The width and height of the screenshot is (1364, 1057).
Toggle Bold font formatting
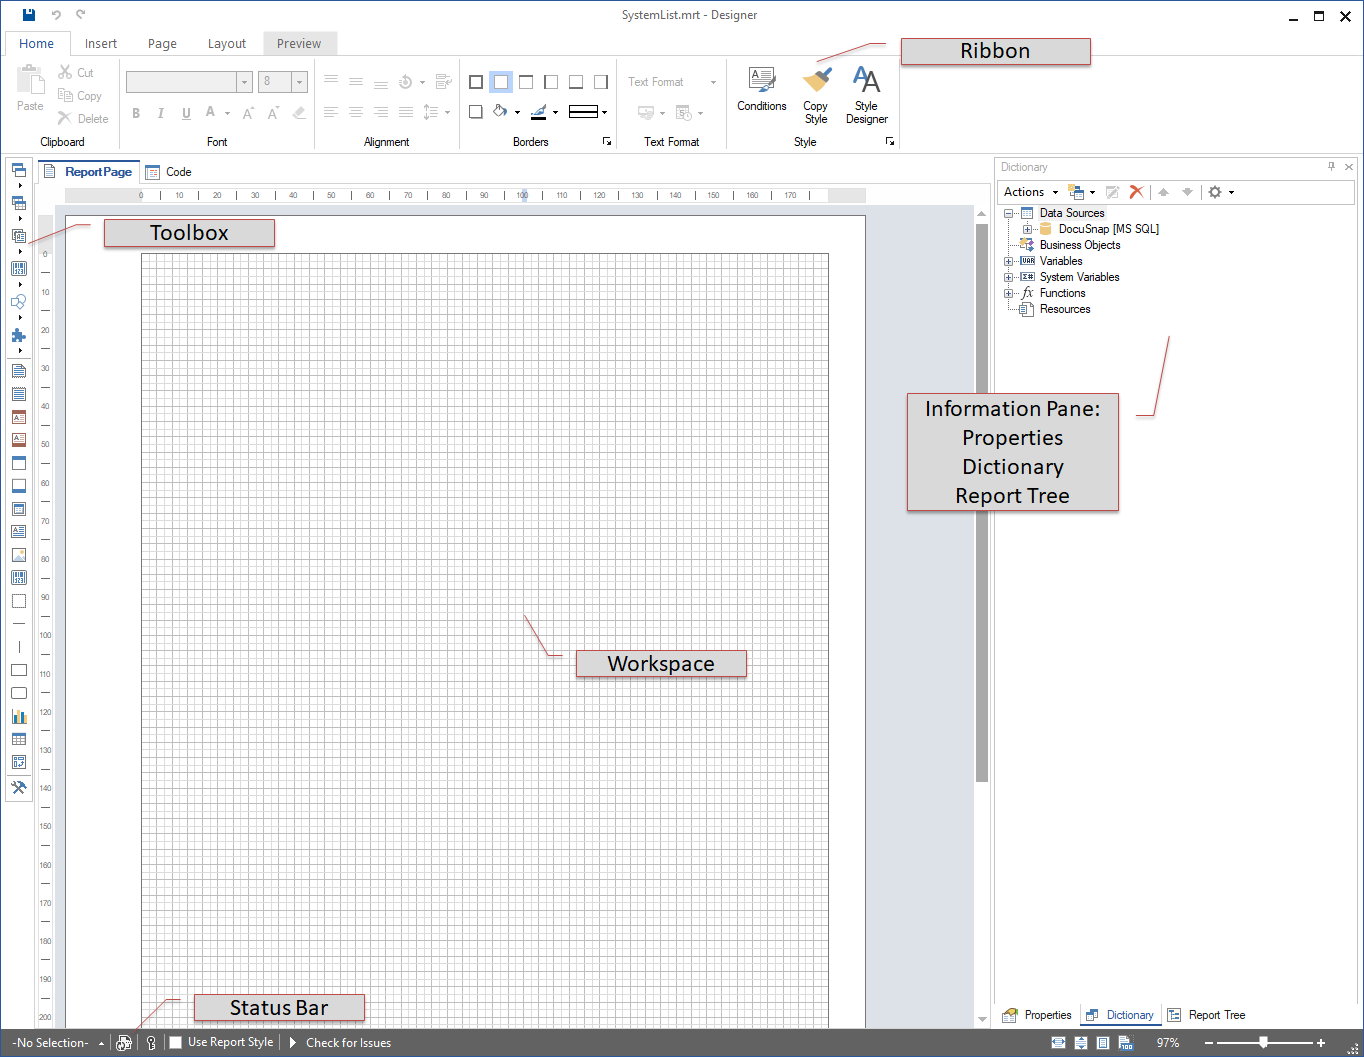pos(136,113)
